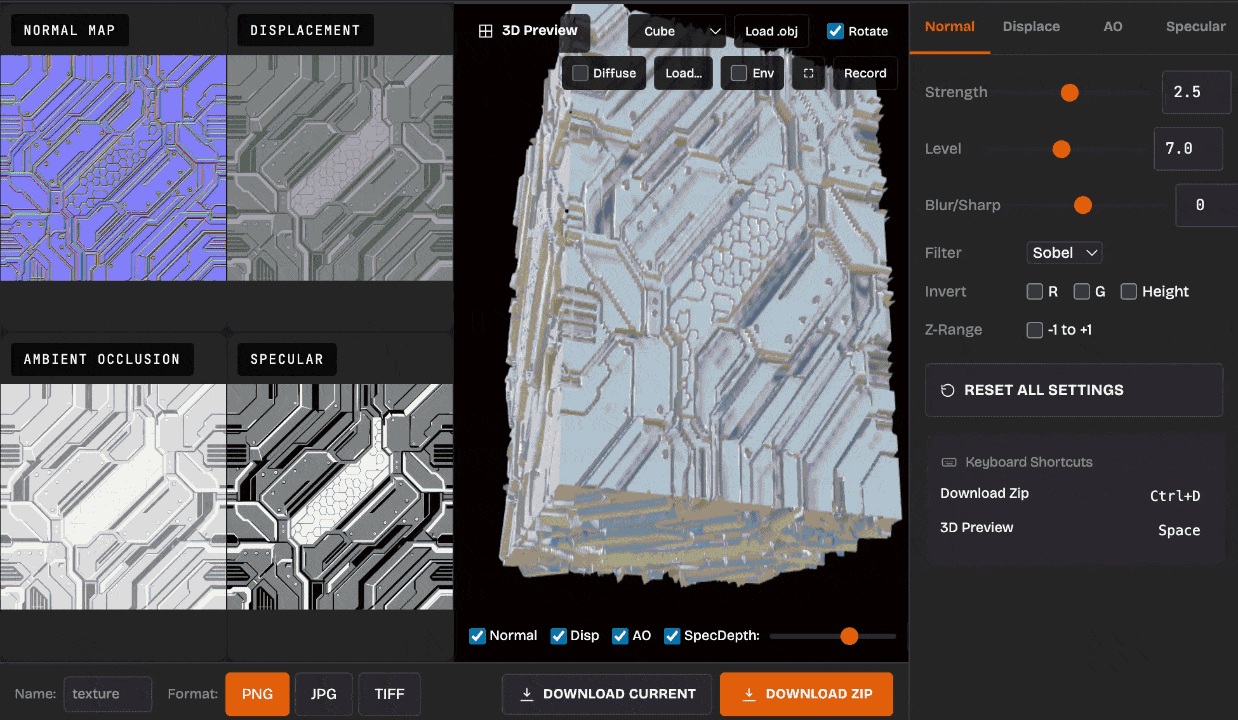Click the grid icon beside 3D Preview
Screen dimensions: 1238x720
tap(485, 31)
